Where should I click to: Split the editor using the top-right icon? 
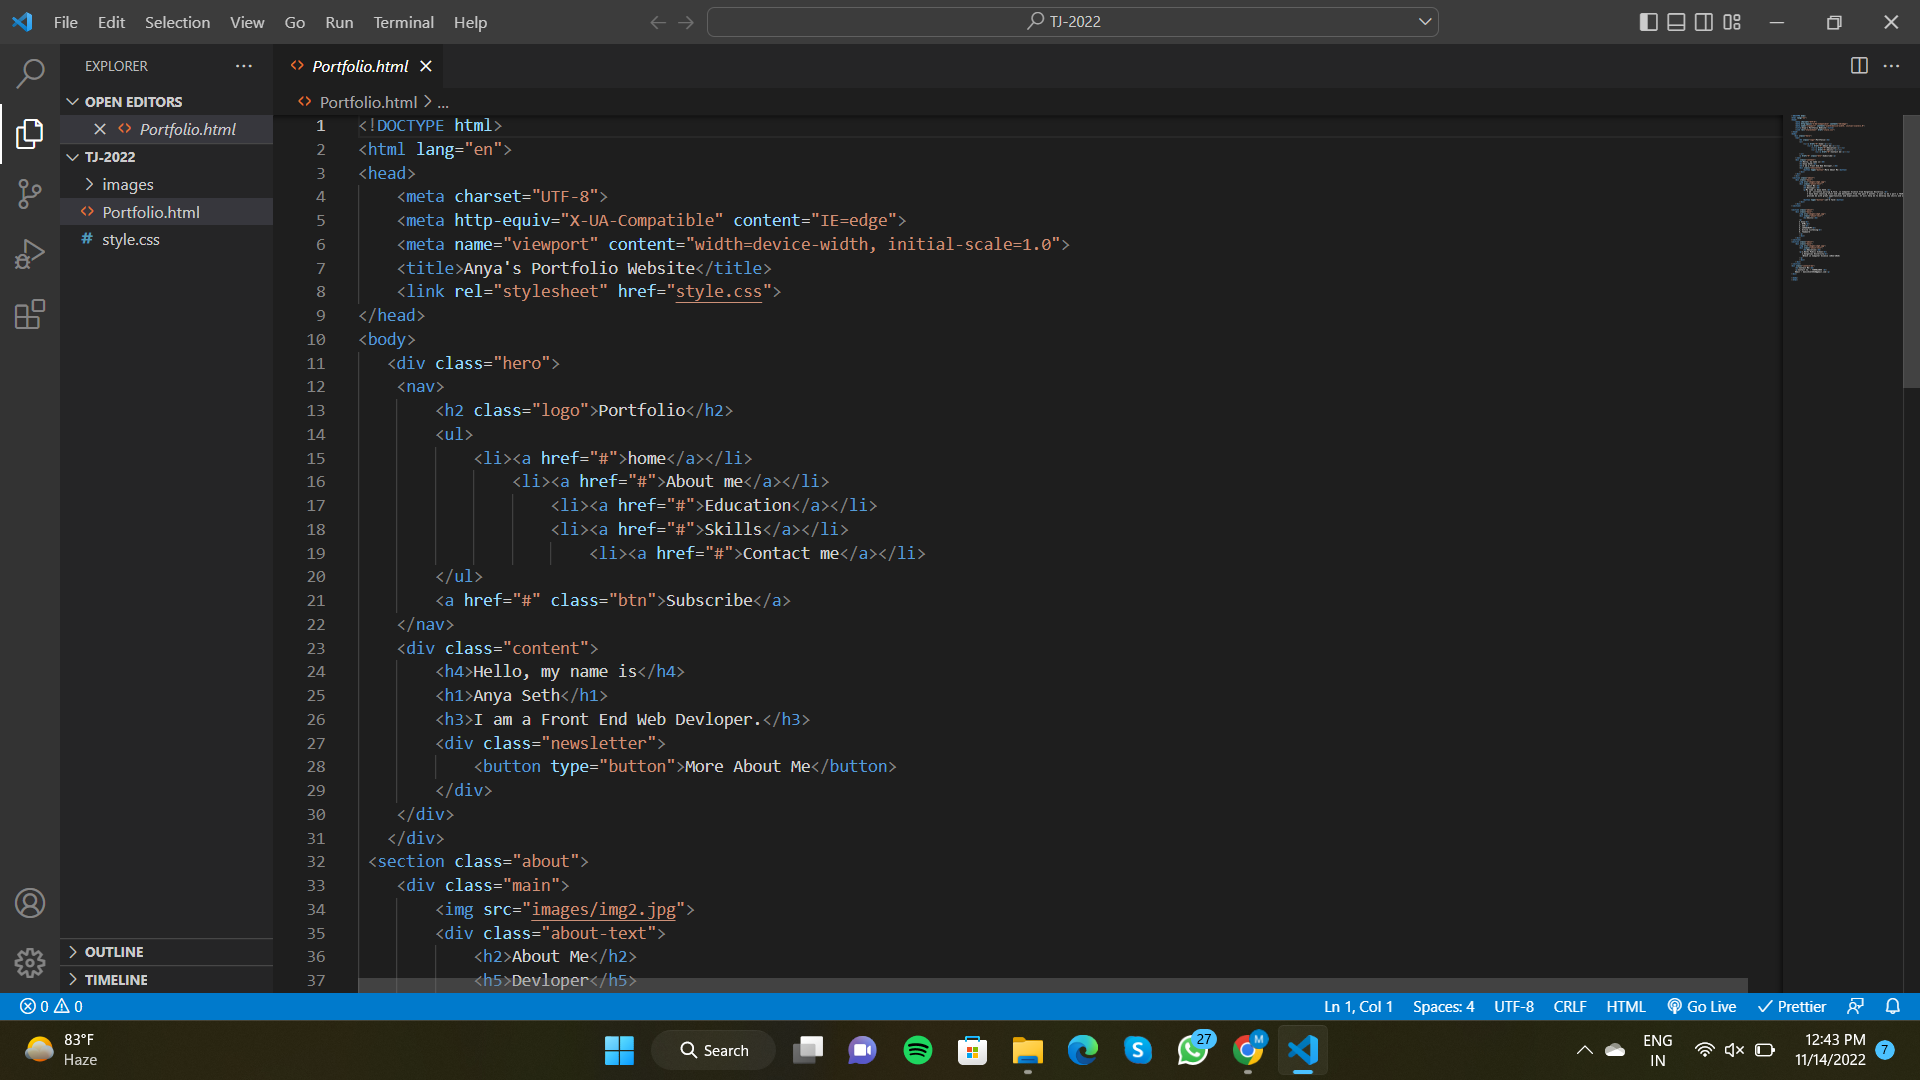click(x=1859, y=65)
